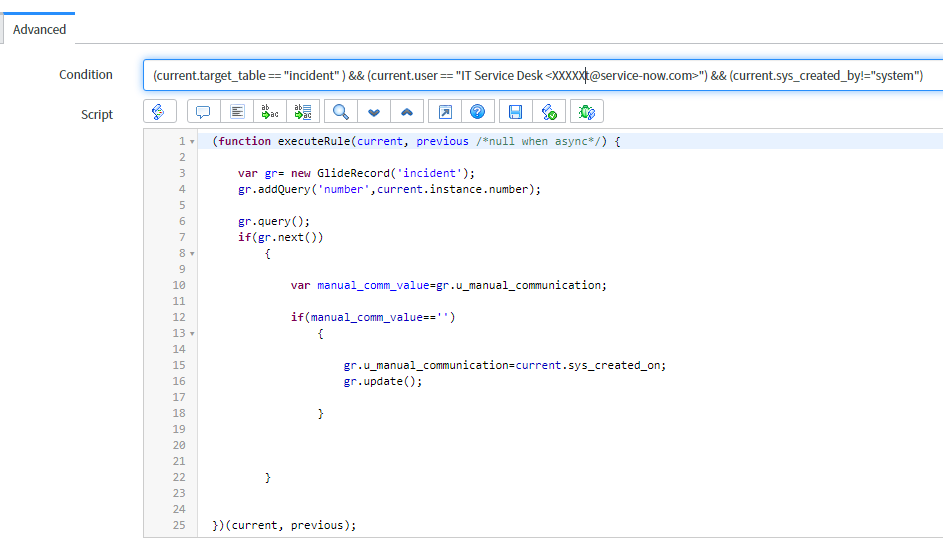
Task: Click line number 25 in gutter
Action: point(179,525)
